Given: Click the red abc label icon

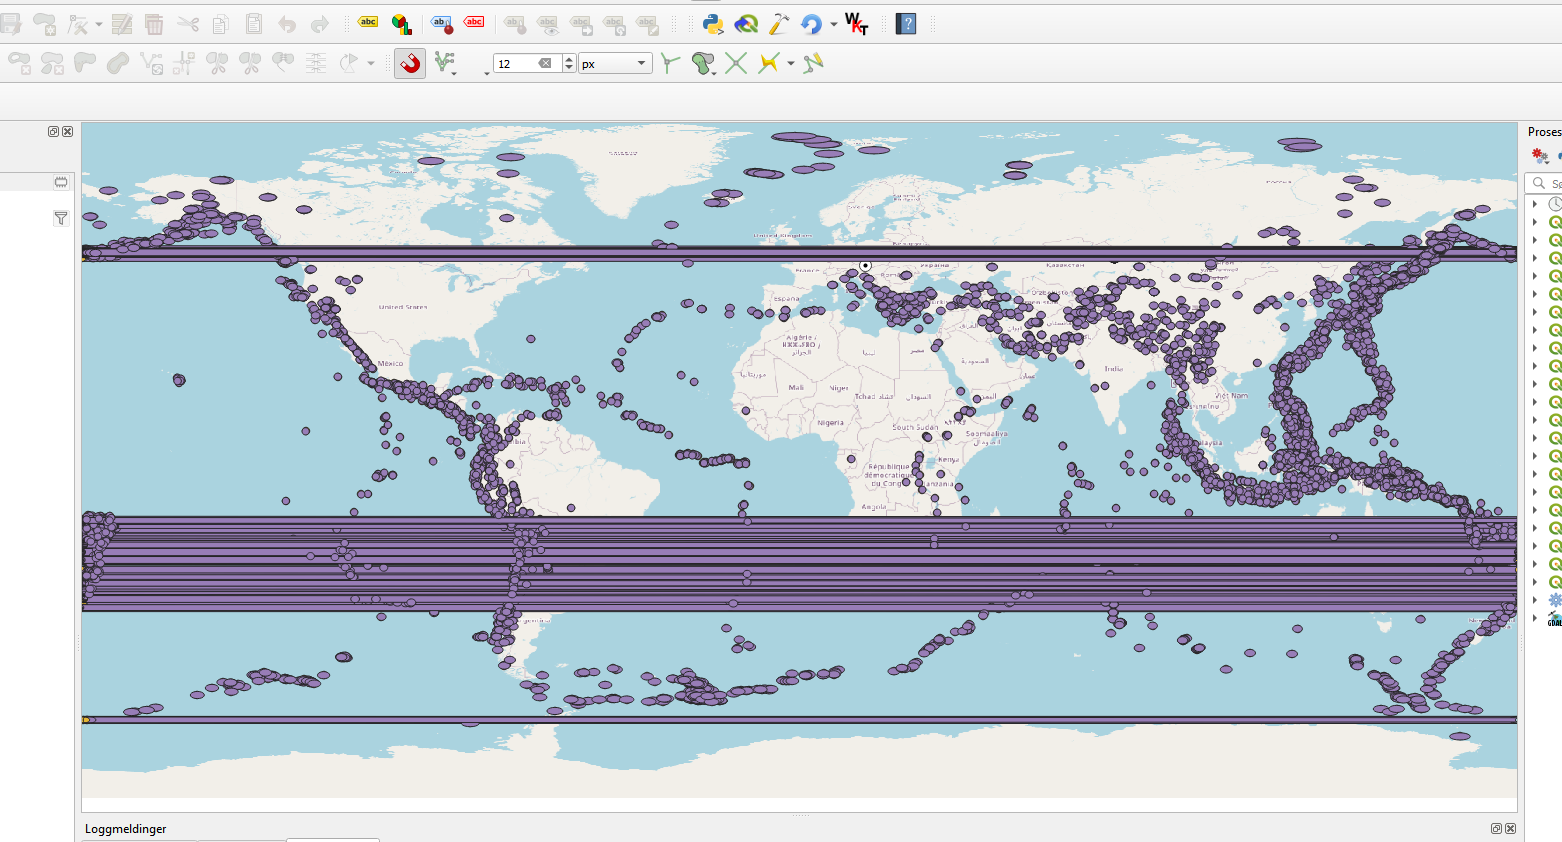Looking at the screenshot, I should tap(474, 22).
